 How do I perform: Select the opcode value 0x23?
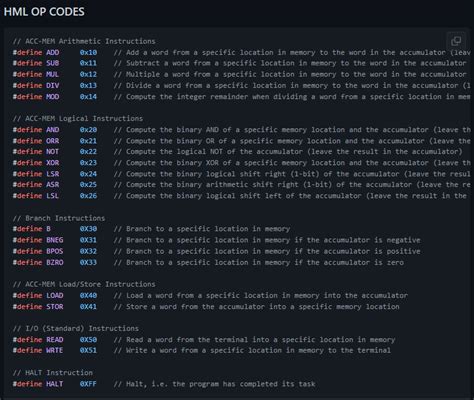[x=88, y=163]
